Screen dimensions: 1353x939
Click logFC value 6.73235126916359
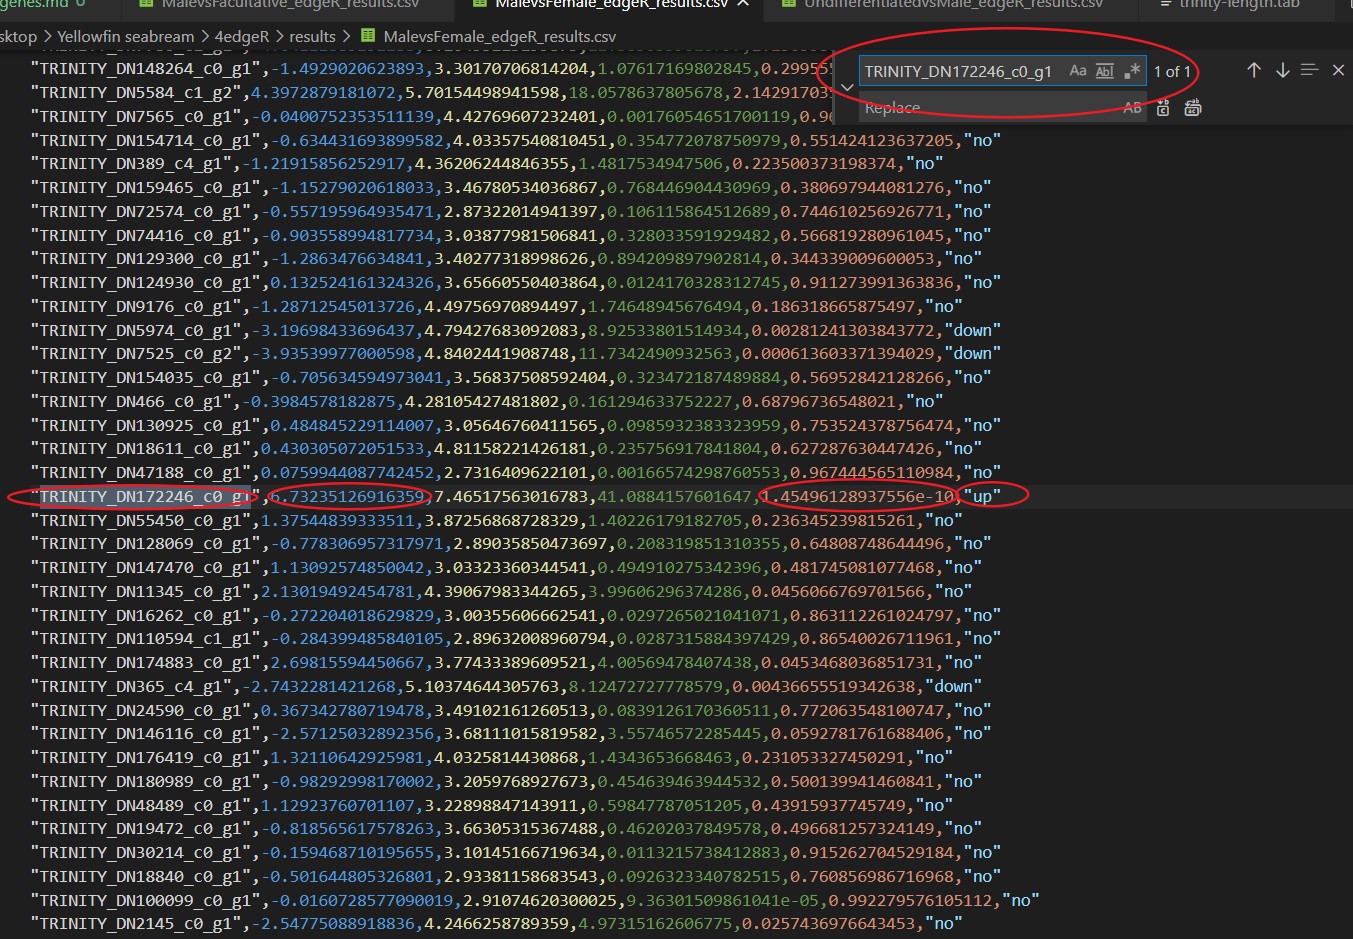coord(347,497)
